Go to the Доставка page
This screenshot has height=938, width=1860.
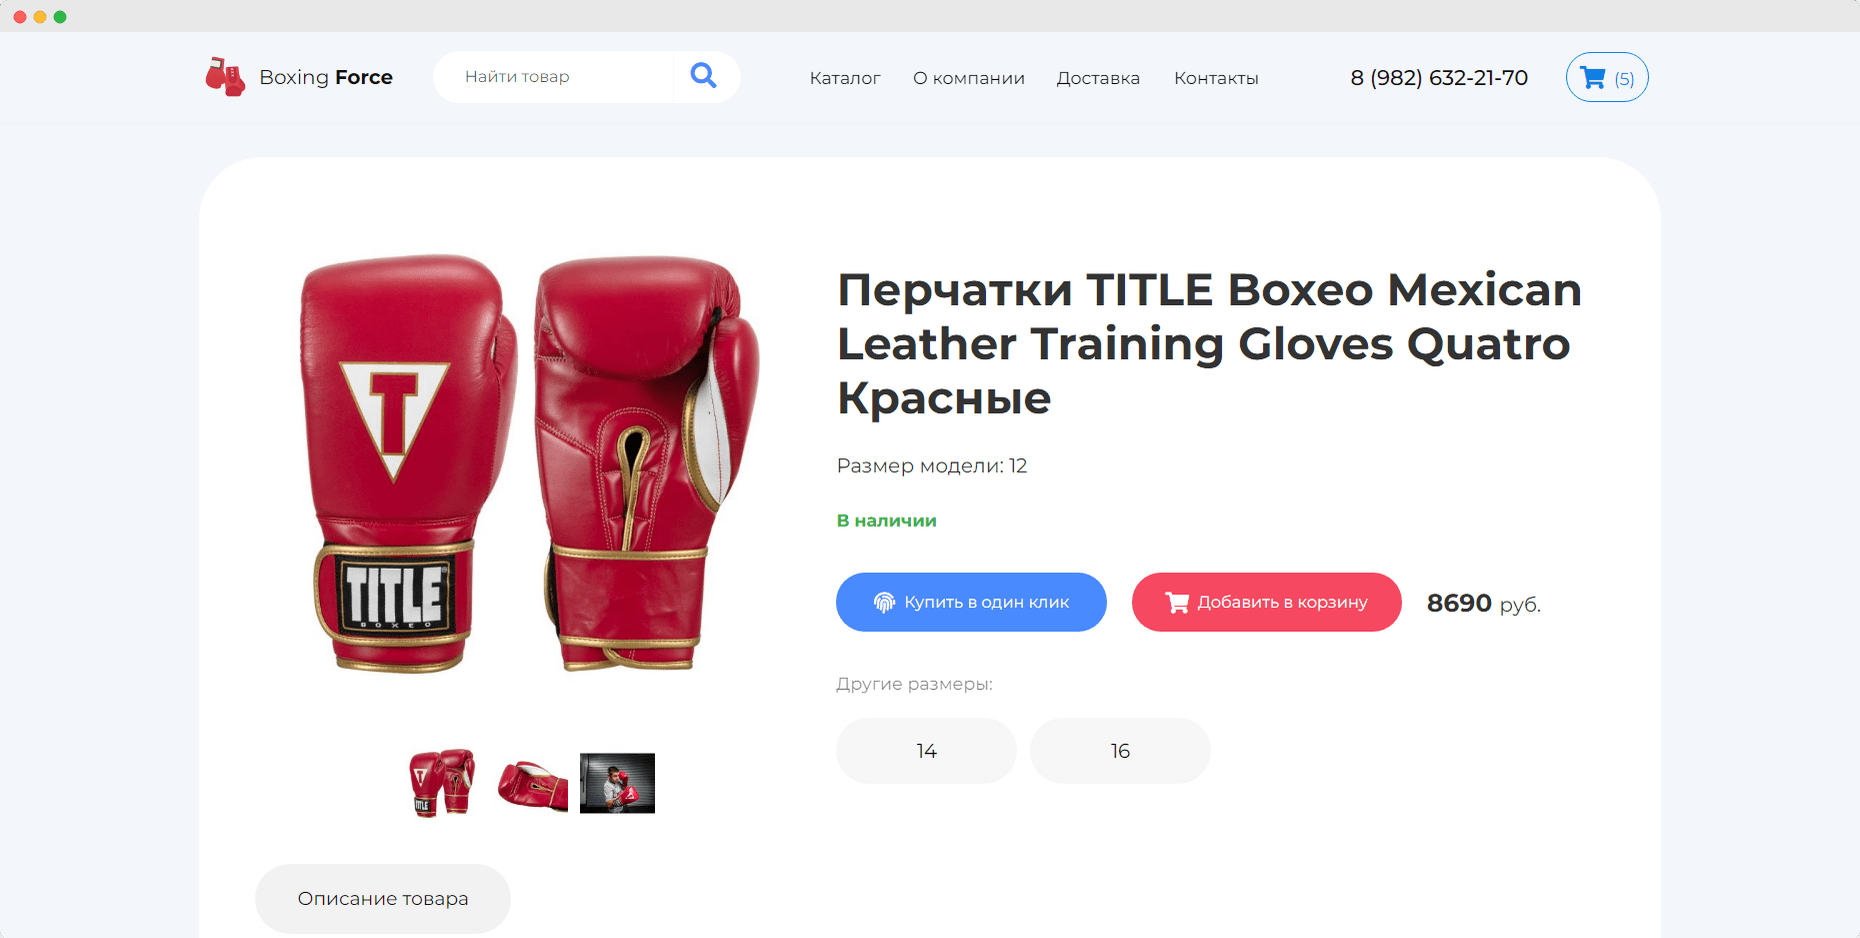coord(1098,78)
